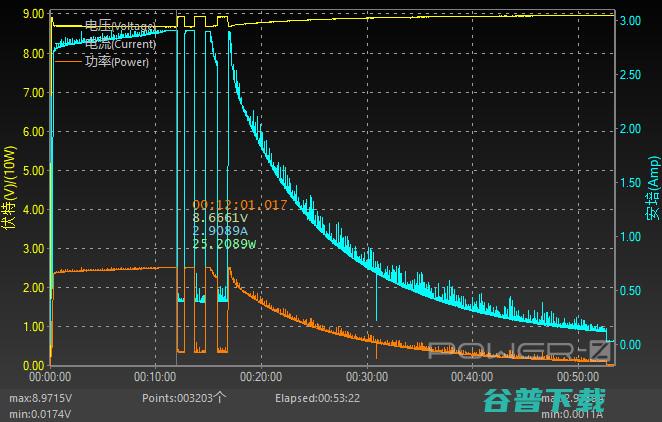Image resolution: width=662 pixels, height=422 pixels.
Task: Click the Elapsed:00:53:22 status text
Action: pos(318,397)
